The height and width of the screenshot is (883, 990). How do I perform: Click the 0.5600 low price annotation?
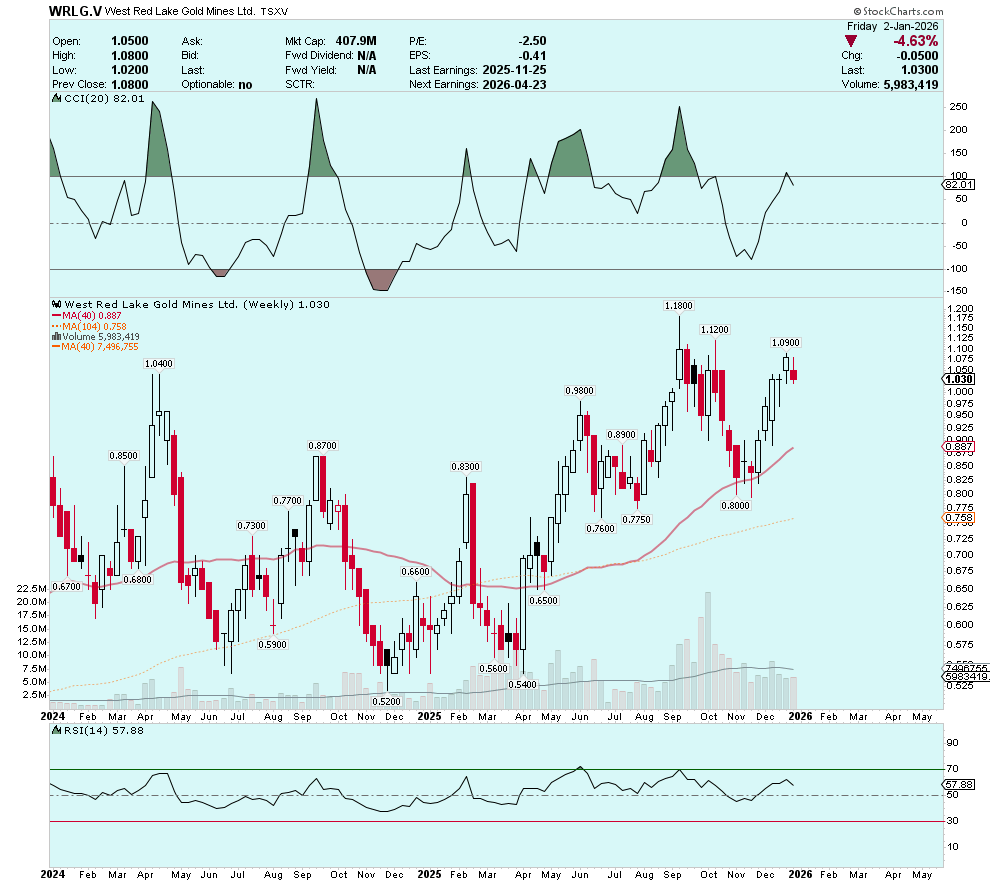493,668
